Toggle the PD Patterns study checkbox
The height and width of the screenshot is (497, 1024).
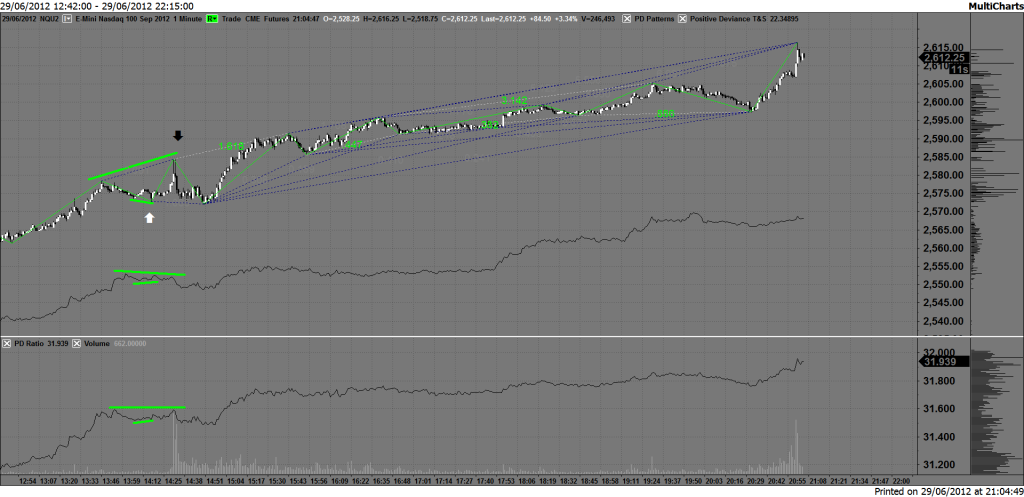click(627, 18)
